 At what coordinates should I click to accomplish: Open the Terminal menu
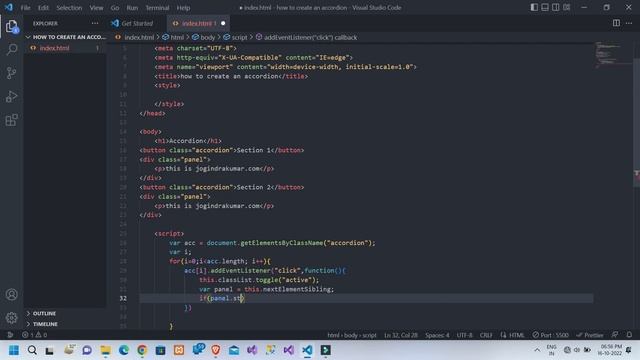point(157,8)
